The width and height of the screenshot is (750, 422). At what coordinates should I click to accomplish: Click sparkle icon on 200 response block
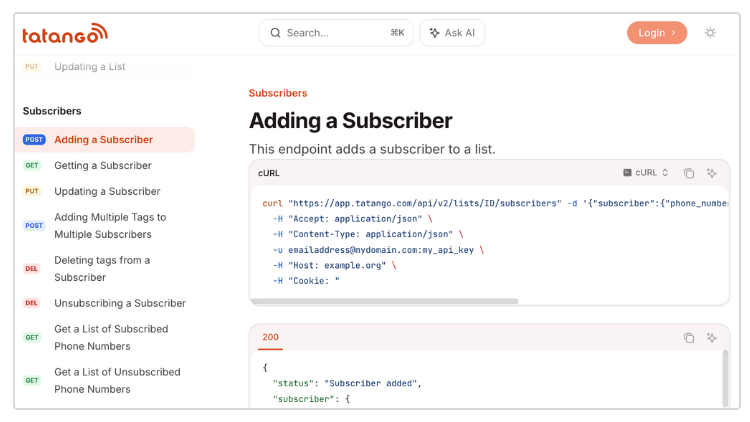click(x=712, y=338)
